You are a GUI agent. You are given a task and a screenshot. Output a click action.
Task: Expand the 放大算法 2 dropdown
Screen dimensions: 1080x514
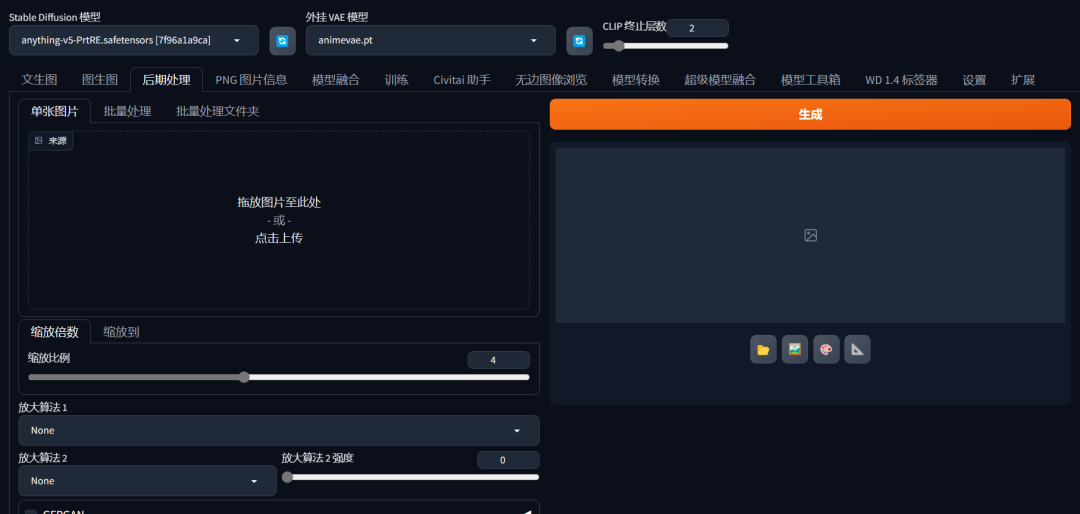(147, 481)
